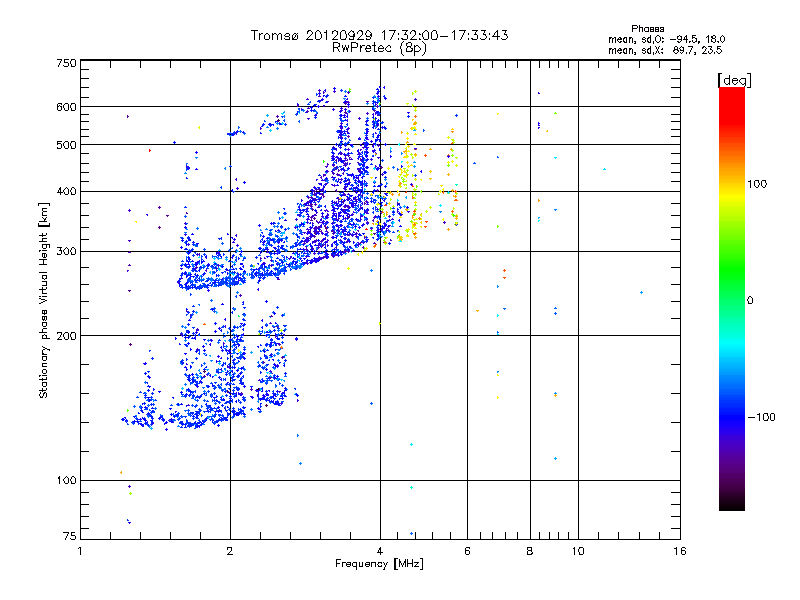Click the 'Phases' header label

pos(647,29)
